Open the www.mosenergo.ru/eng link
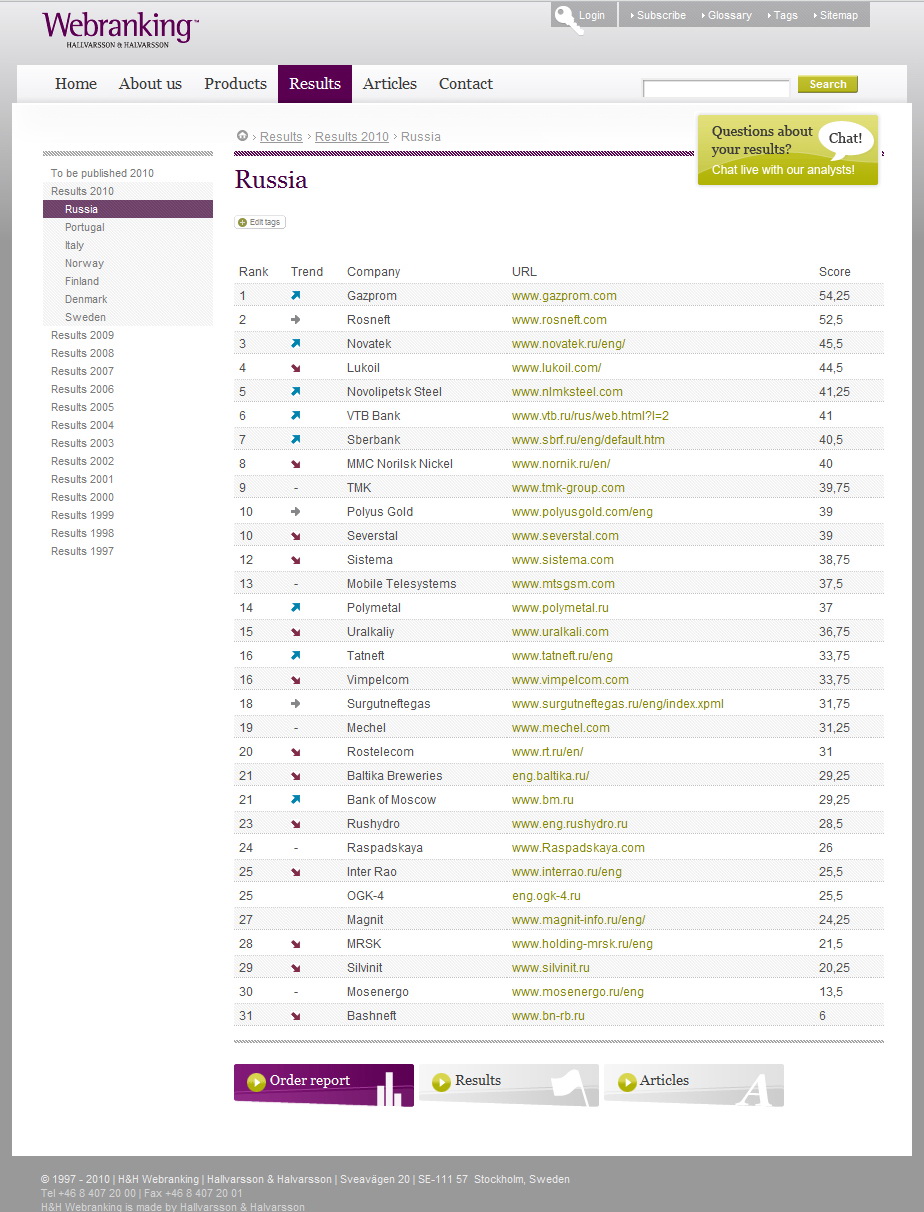Viewport: 924px width, 1212px height. [578, 992]
